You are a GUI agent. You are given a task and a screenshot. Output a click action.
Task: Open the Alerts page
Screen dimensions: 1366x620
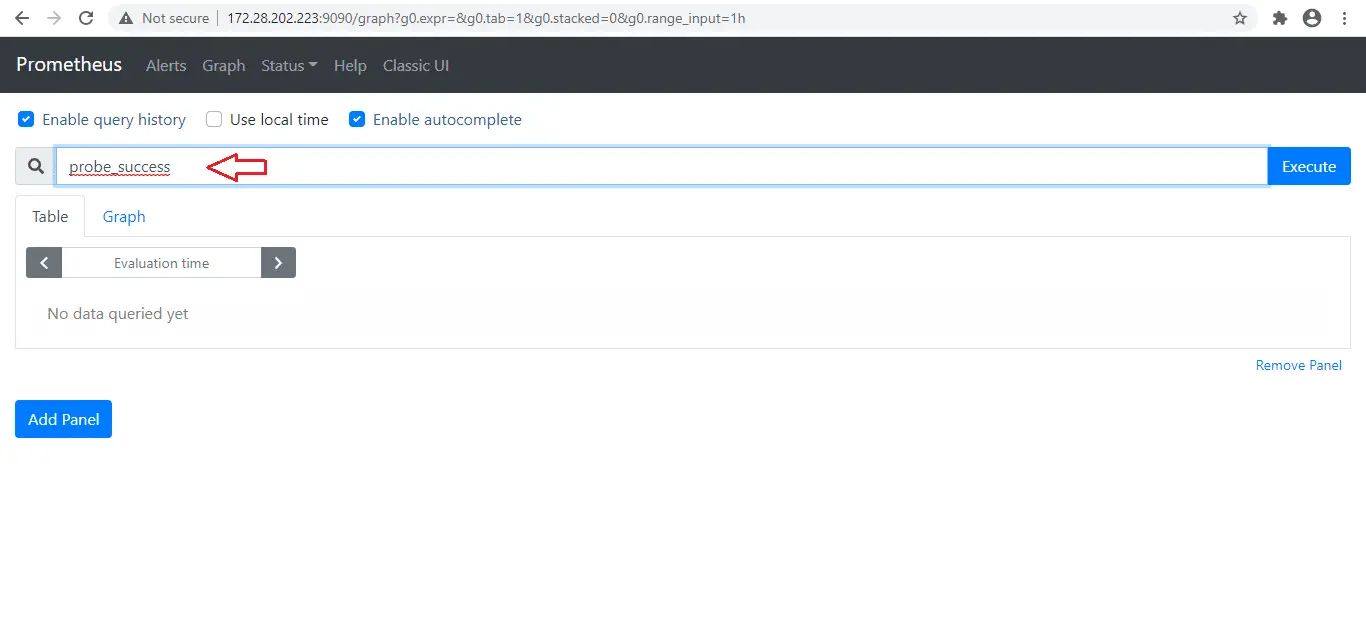pos(165,65)
